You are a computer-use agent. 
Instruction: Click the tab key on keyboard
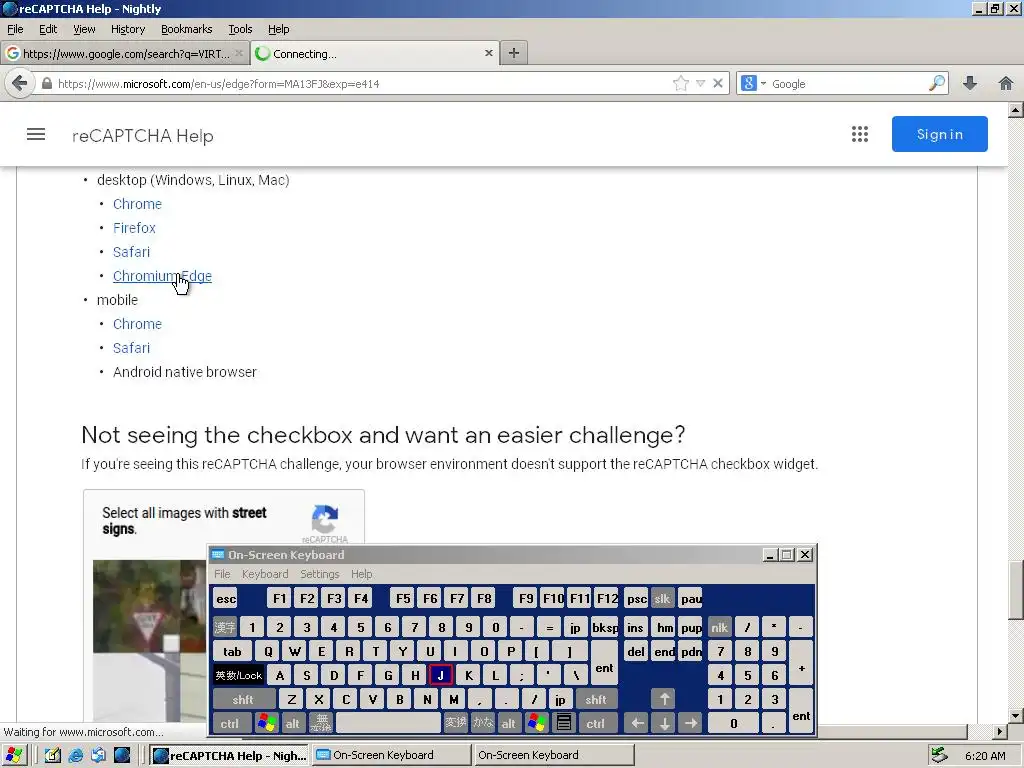(x=232, y=651)
